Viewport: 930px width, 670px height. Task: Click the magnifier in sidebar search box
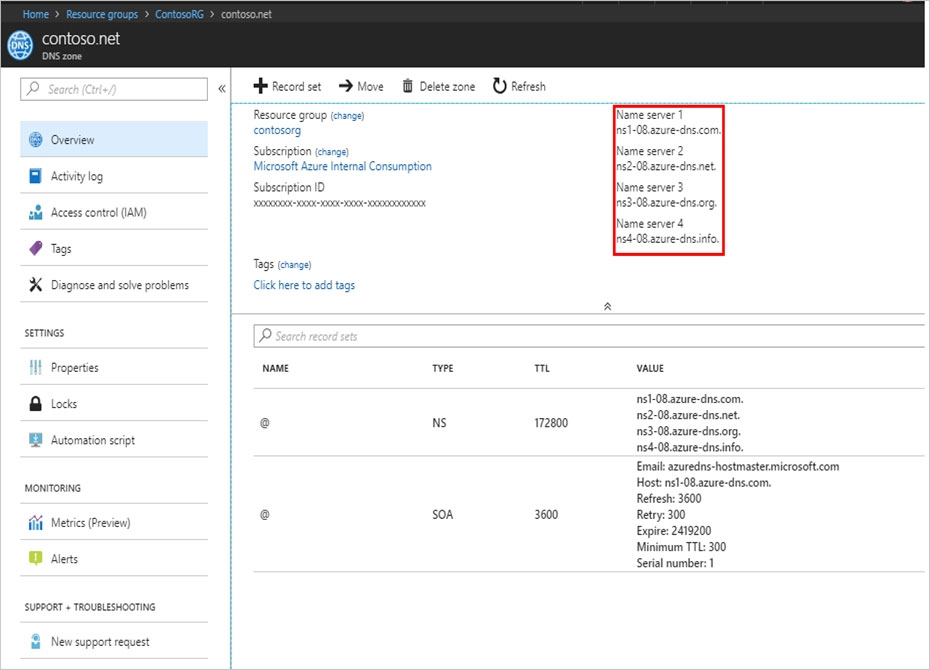pos(33,89)
